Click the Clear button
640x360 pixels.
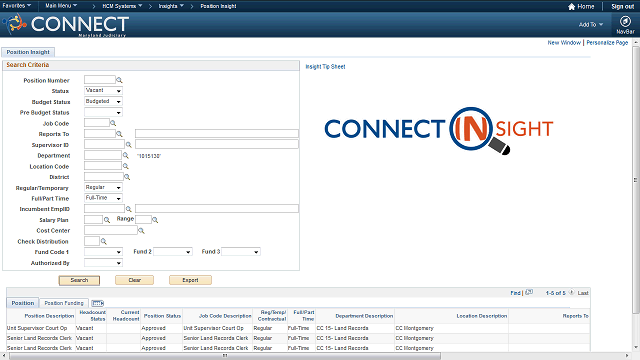(134, 280)
